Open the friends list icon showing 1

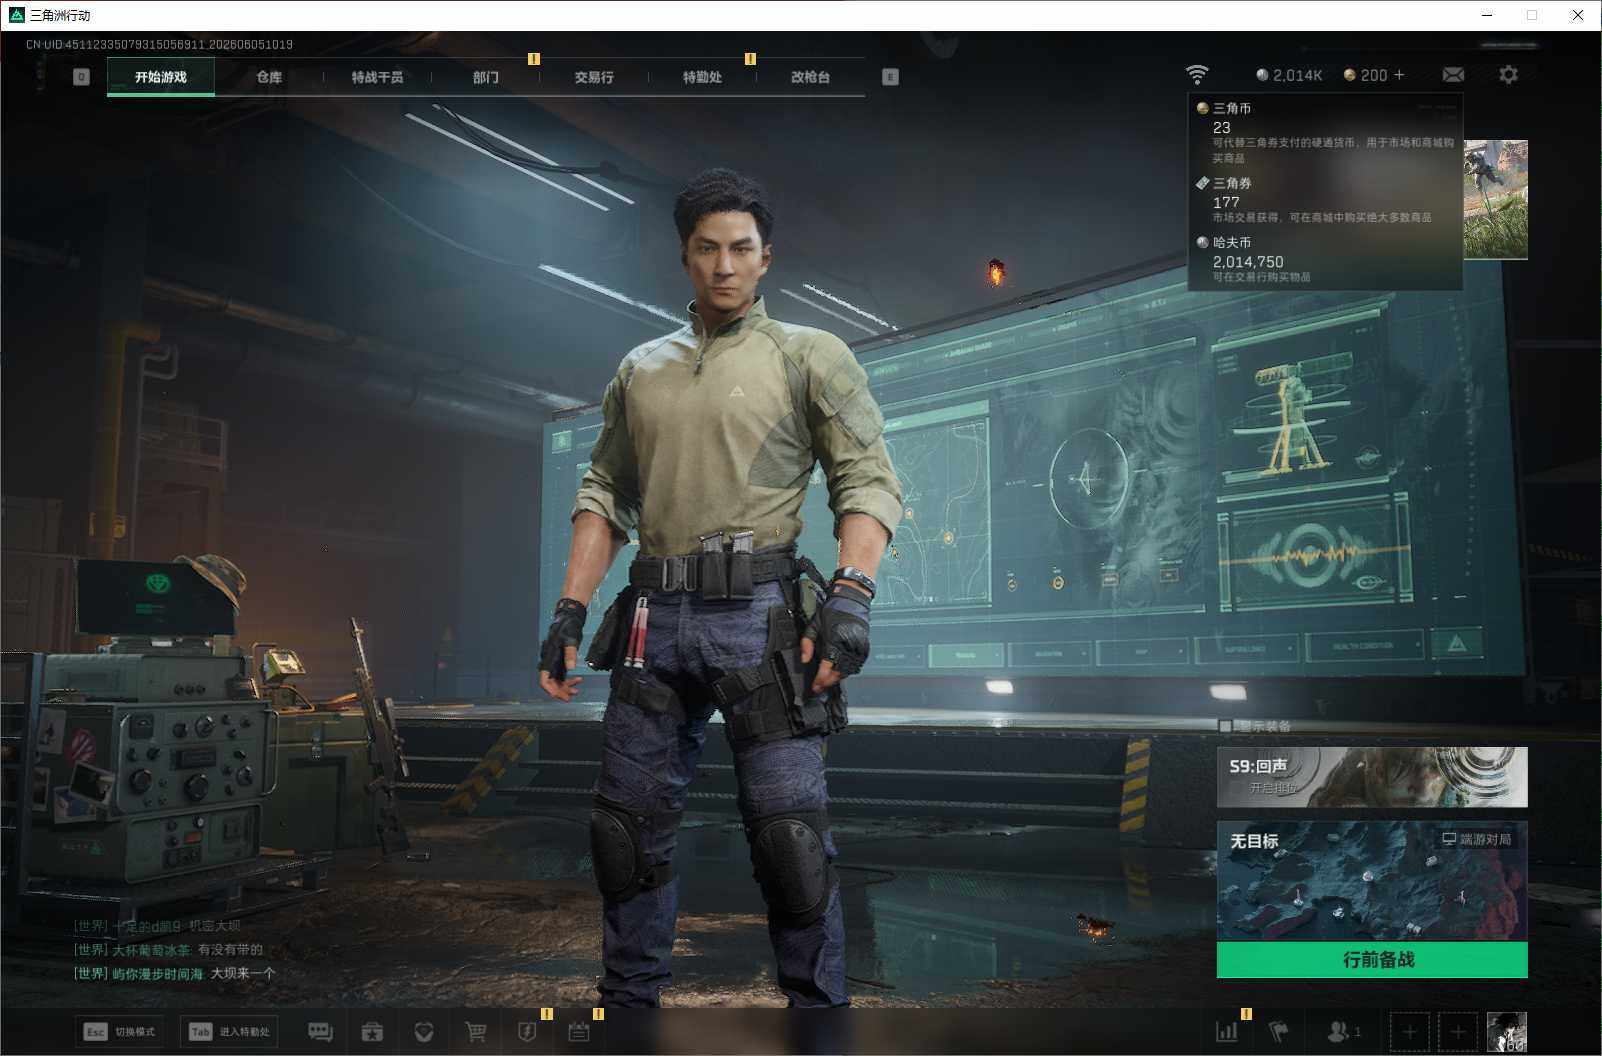(1343, 1032)
